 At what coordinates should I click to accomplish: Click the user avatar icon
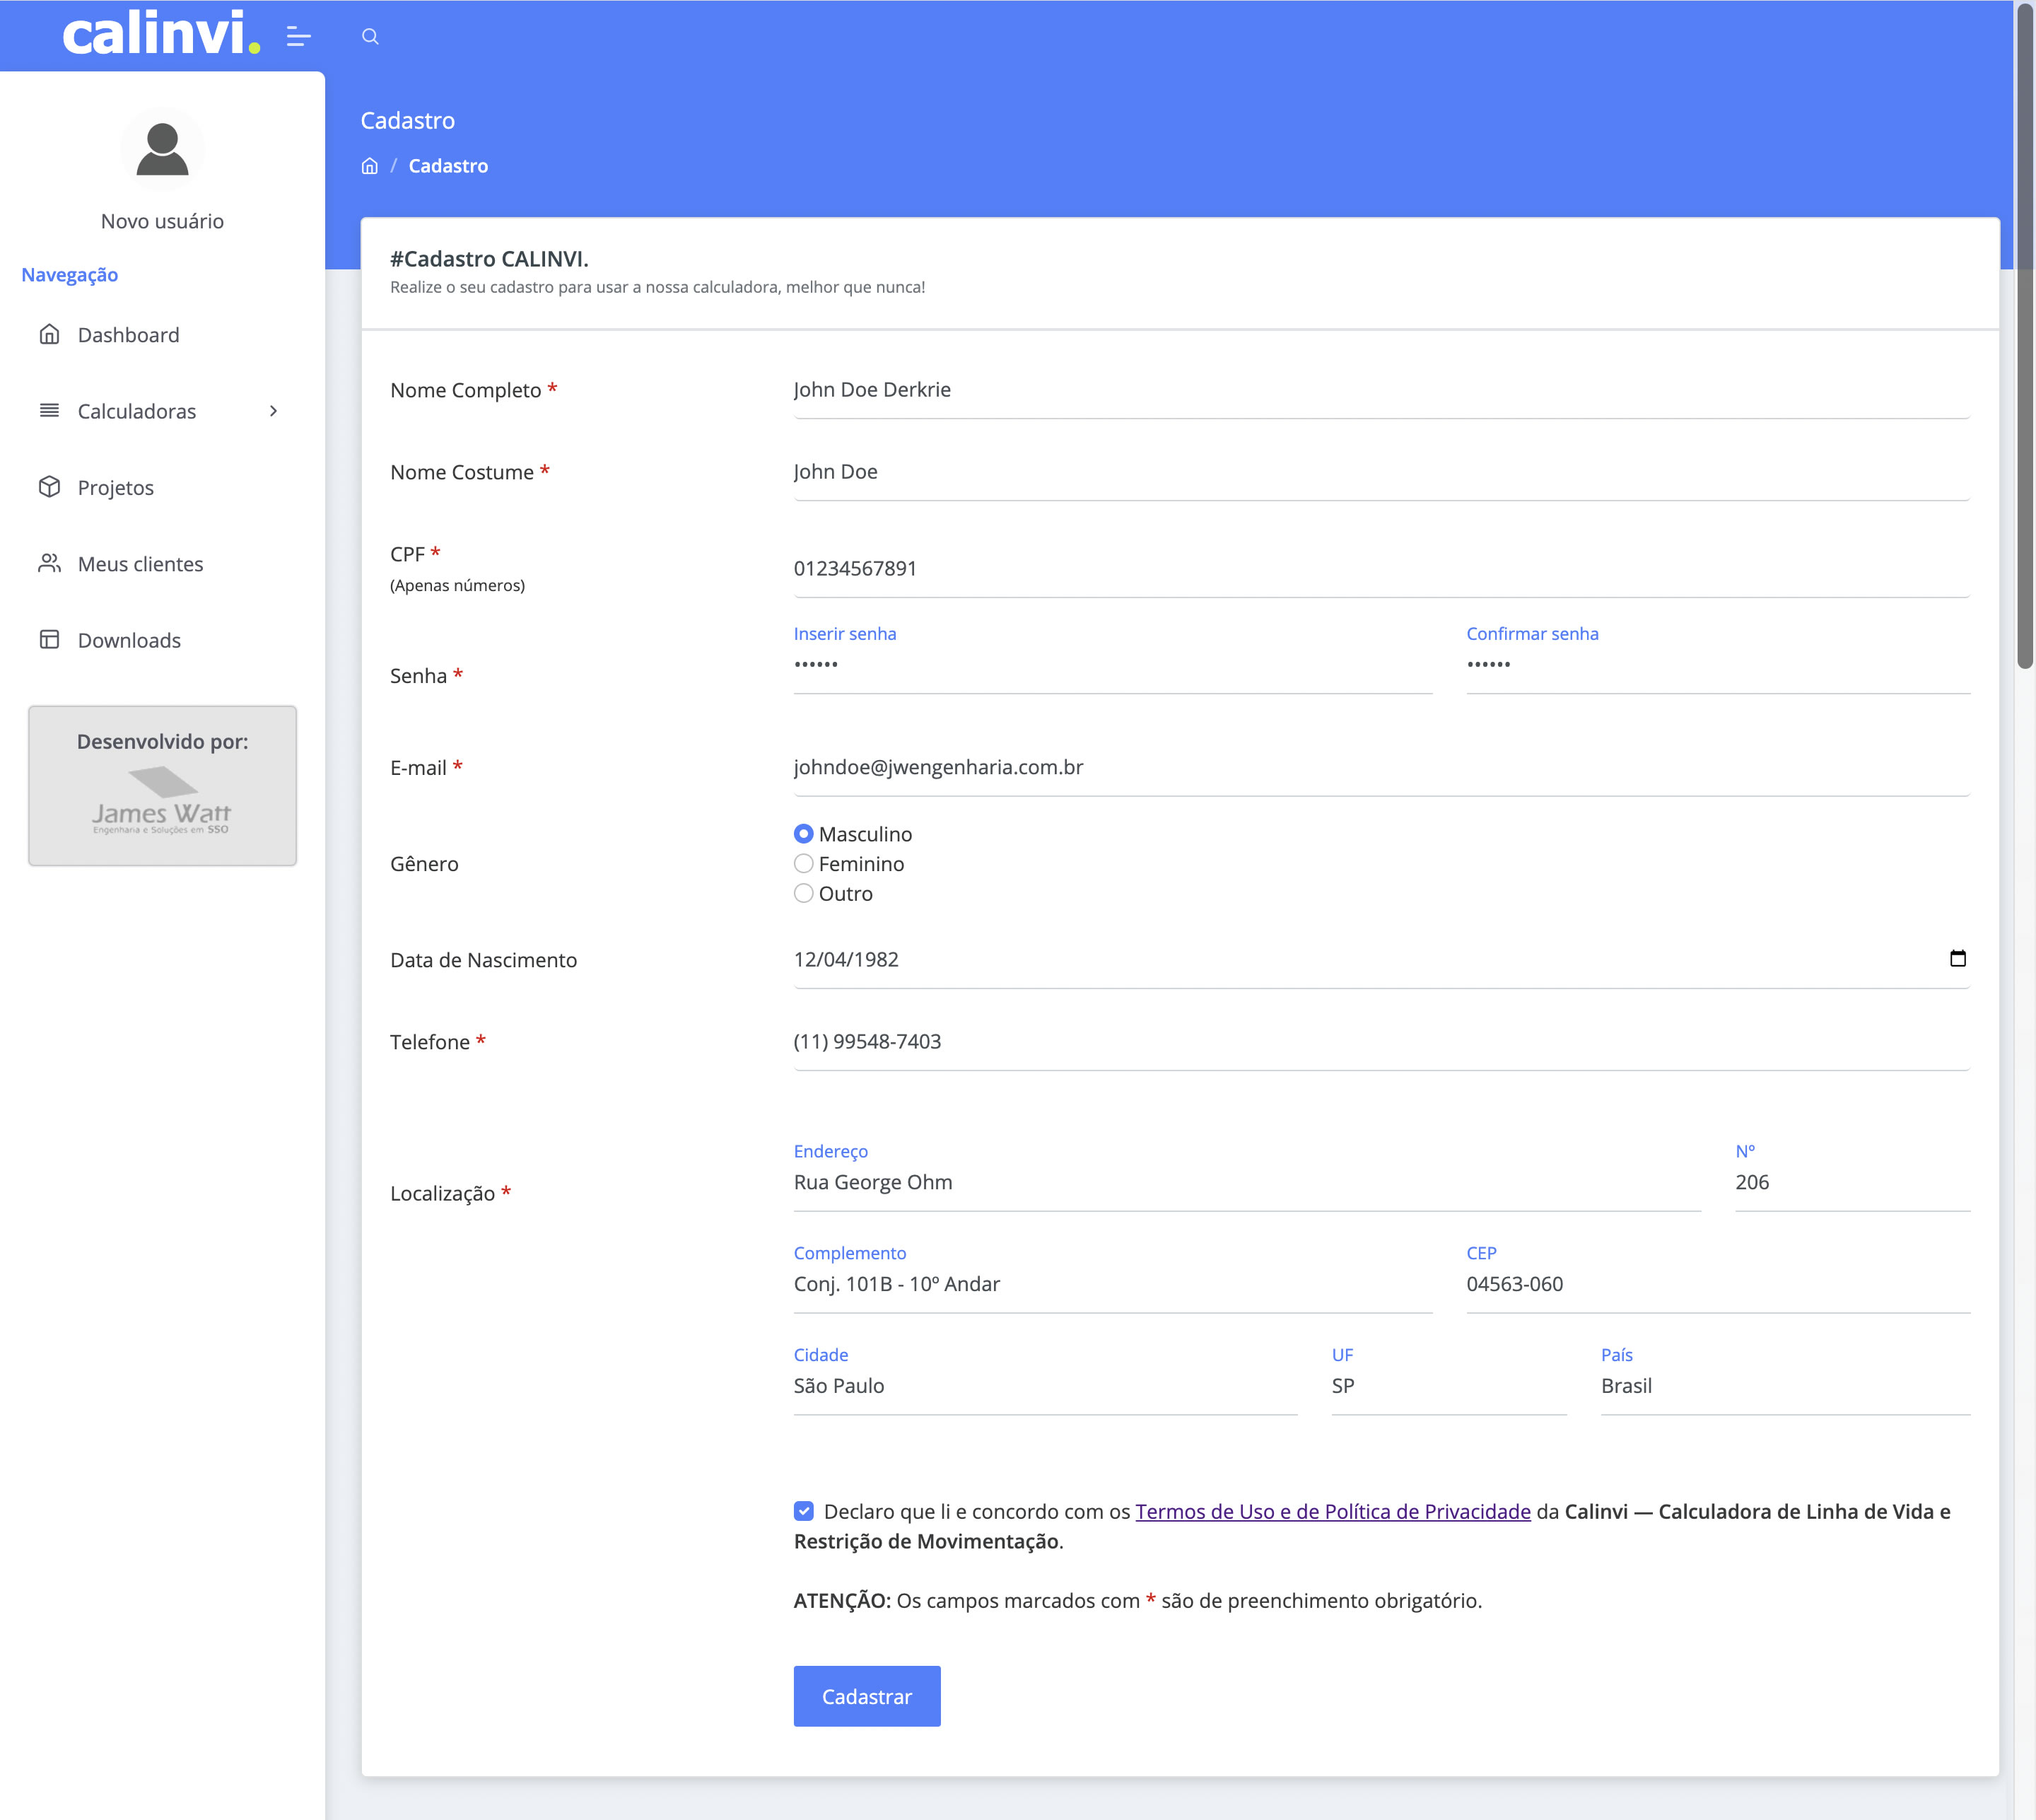coord(162,150)
